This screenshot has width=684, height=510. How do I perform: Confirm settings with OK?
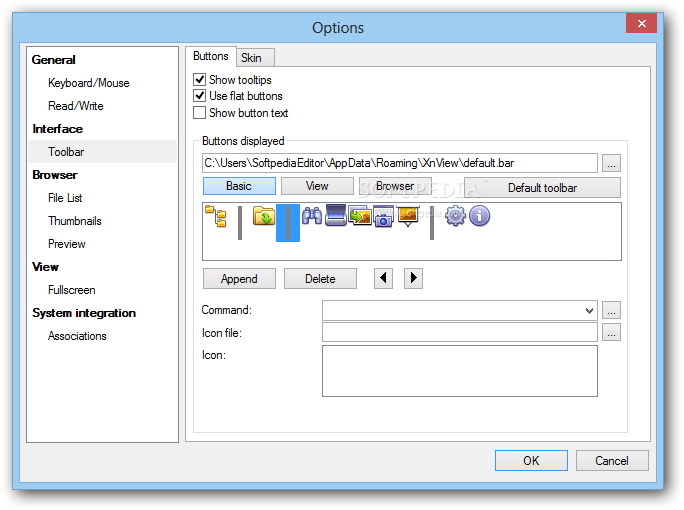point(531,461)
